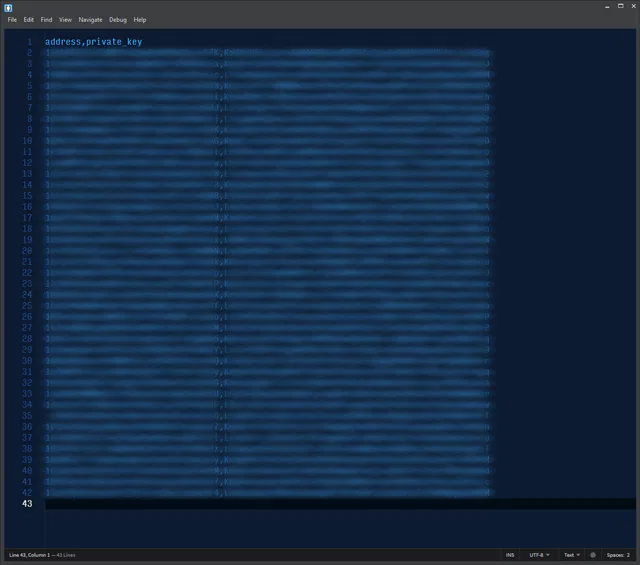640x565 pixels.
Task: Open the Edit menu
Action: click(x=29, y=19)
